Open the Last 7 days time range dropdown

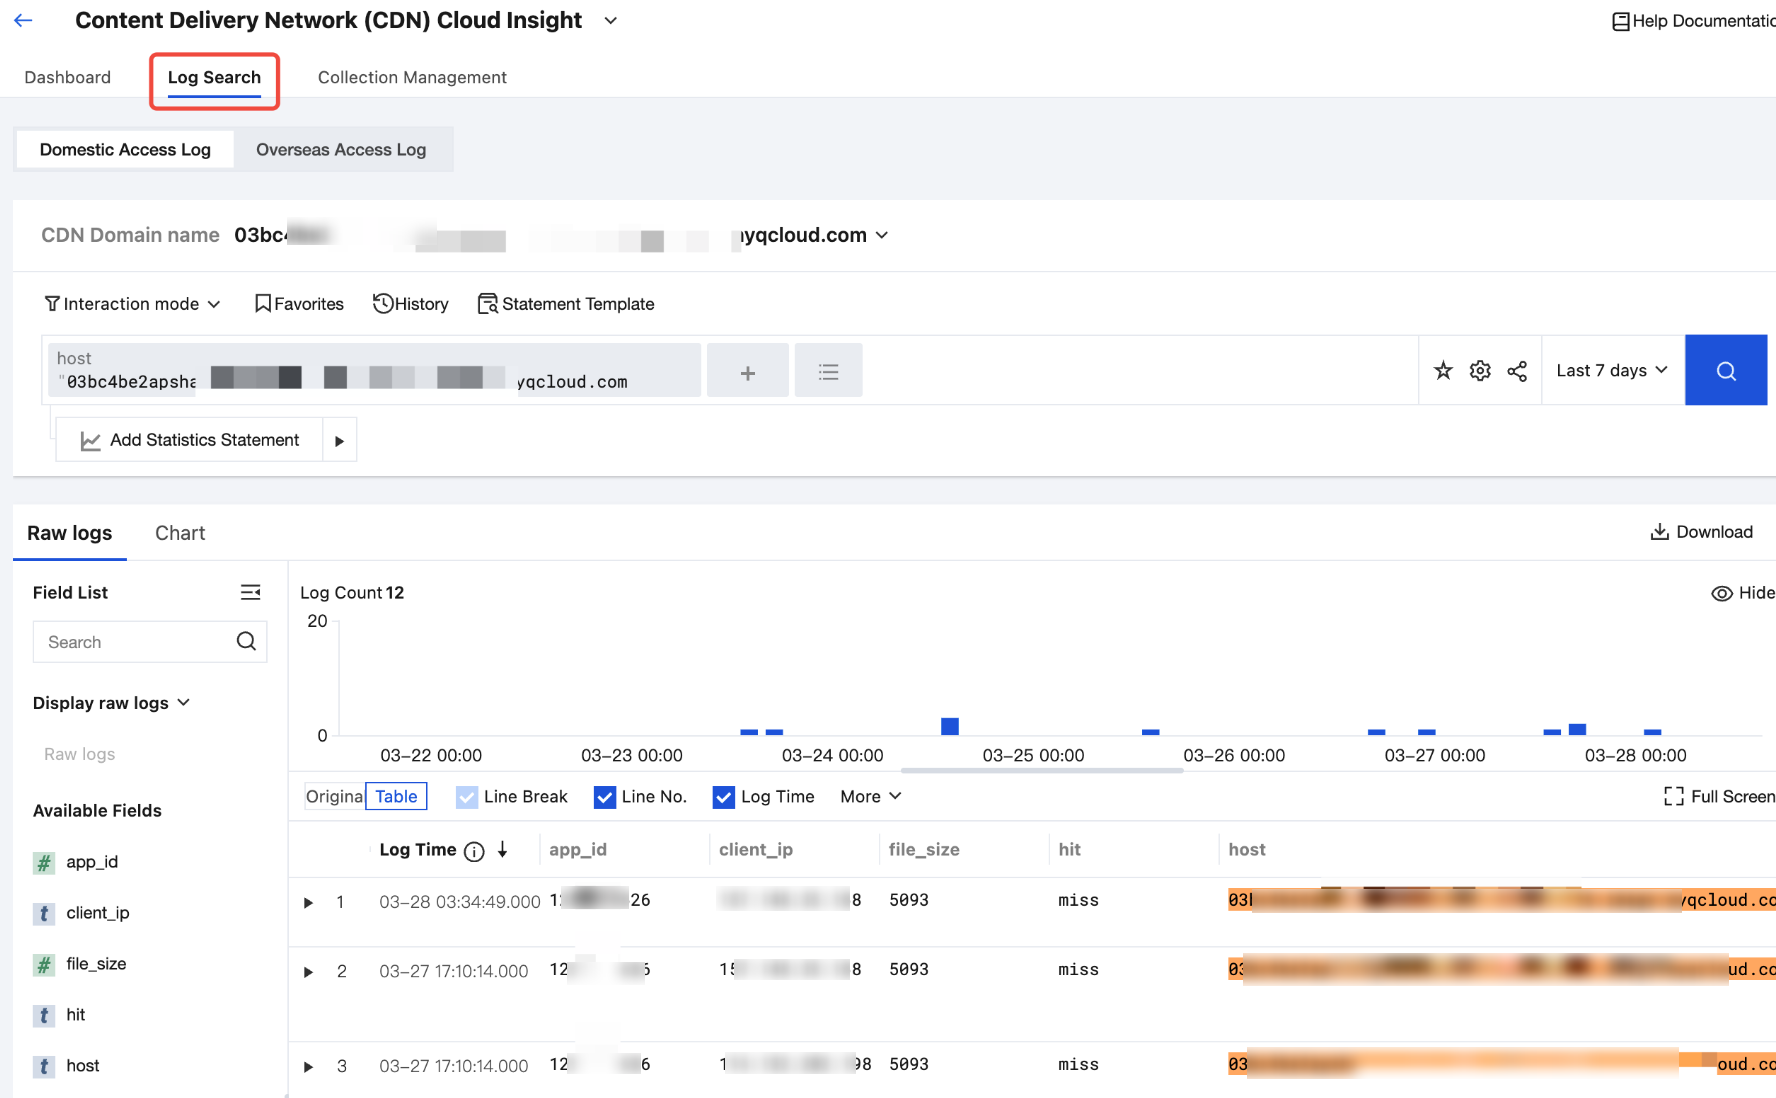tap(1612, 370)
